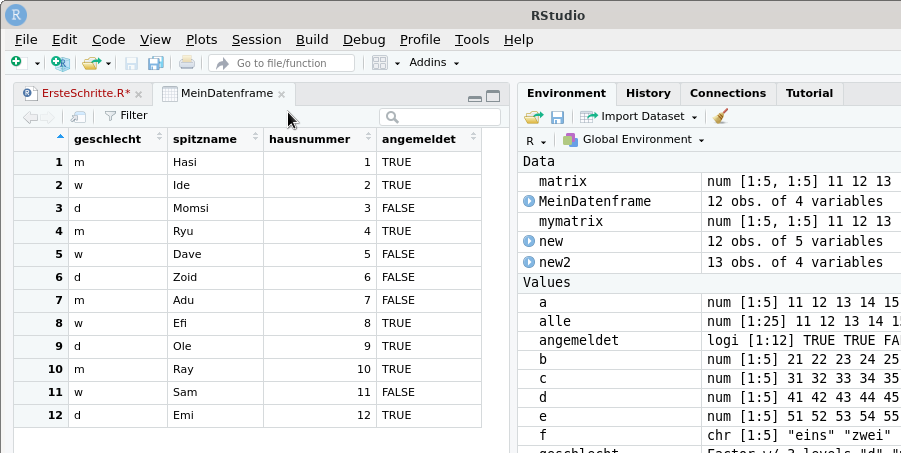Click the forward navigation arrow in data viewer
Screen dimensions: 901x453
click(x=47, y=117)
